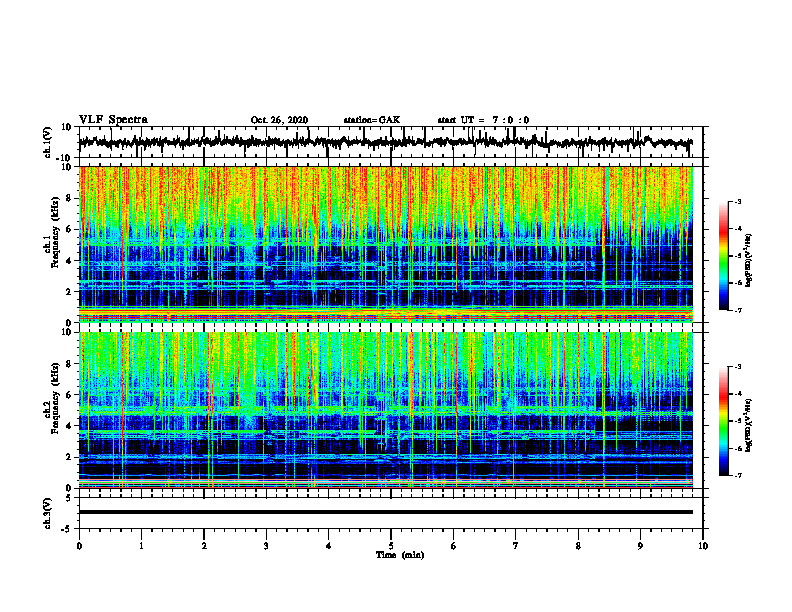Click time axis tick label "1"
The height and width of the screenshot is (612, 792).
[141, 546]
